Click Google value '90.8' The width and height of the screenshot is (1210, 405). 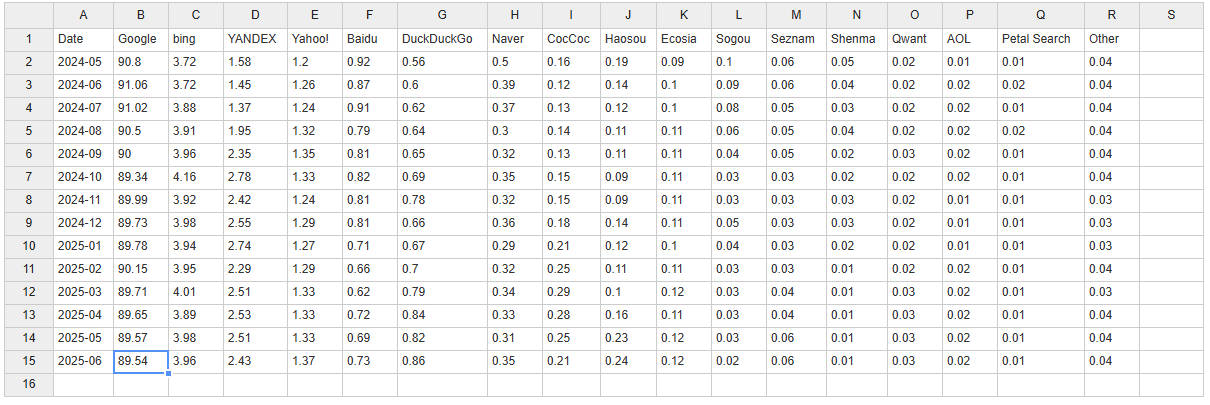click(x=140, y=62)
